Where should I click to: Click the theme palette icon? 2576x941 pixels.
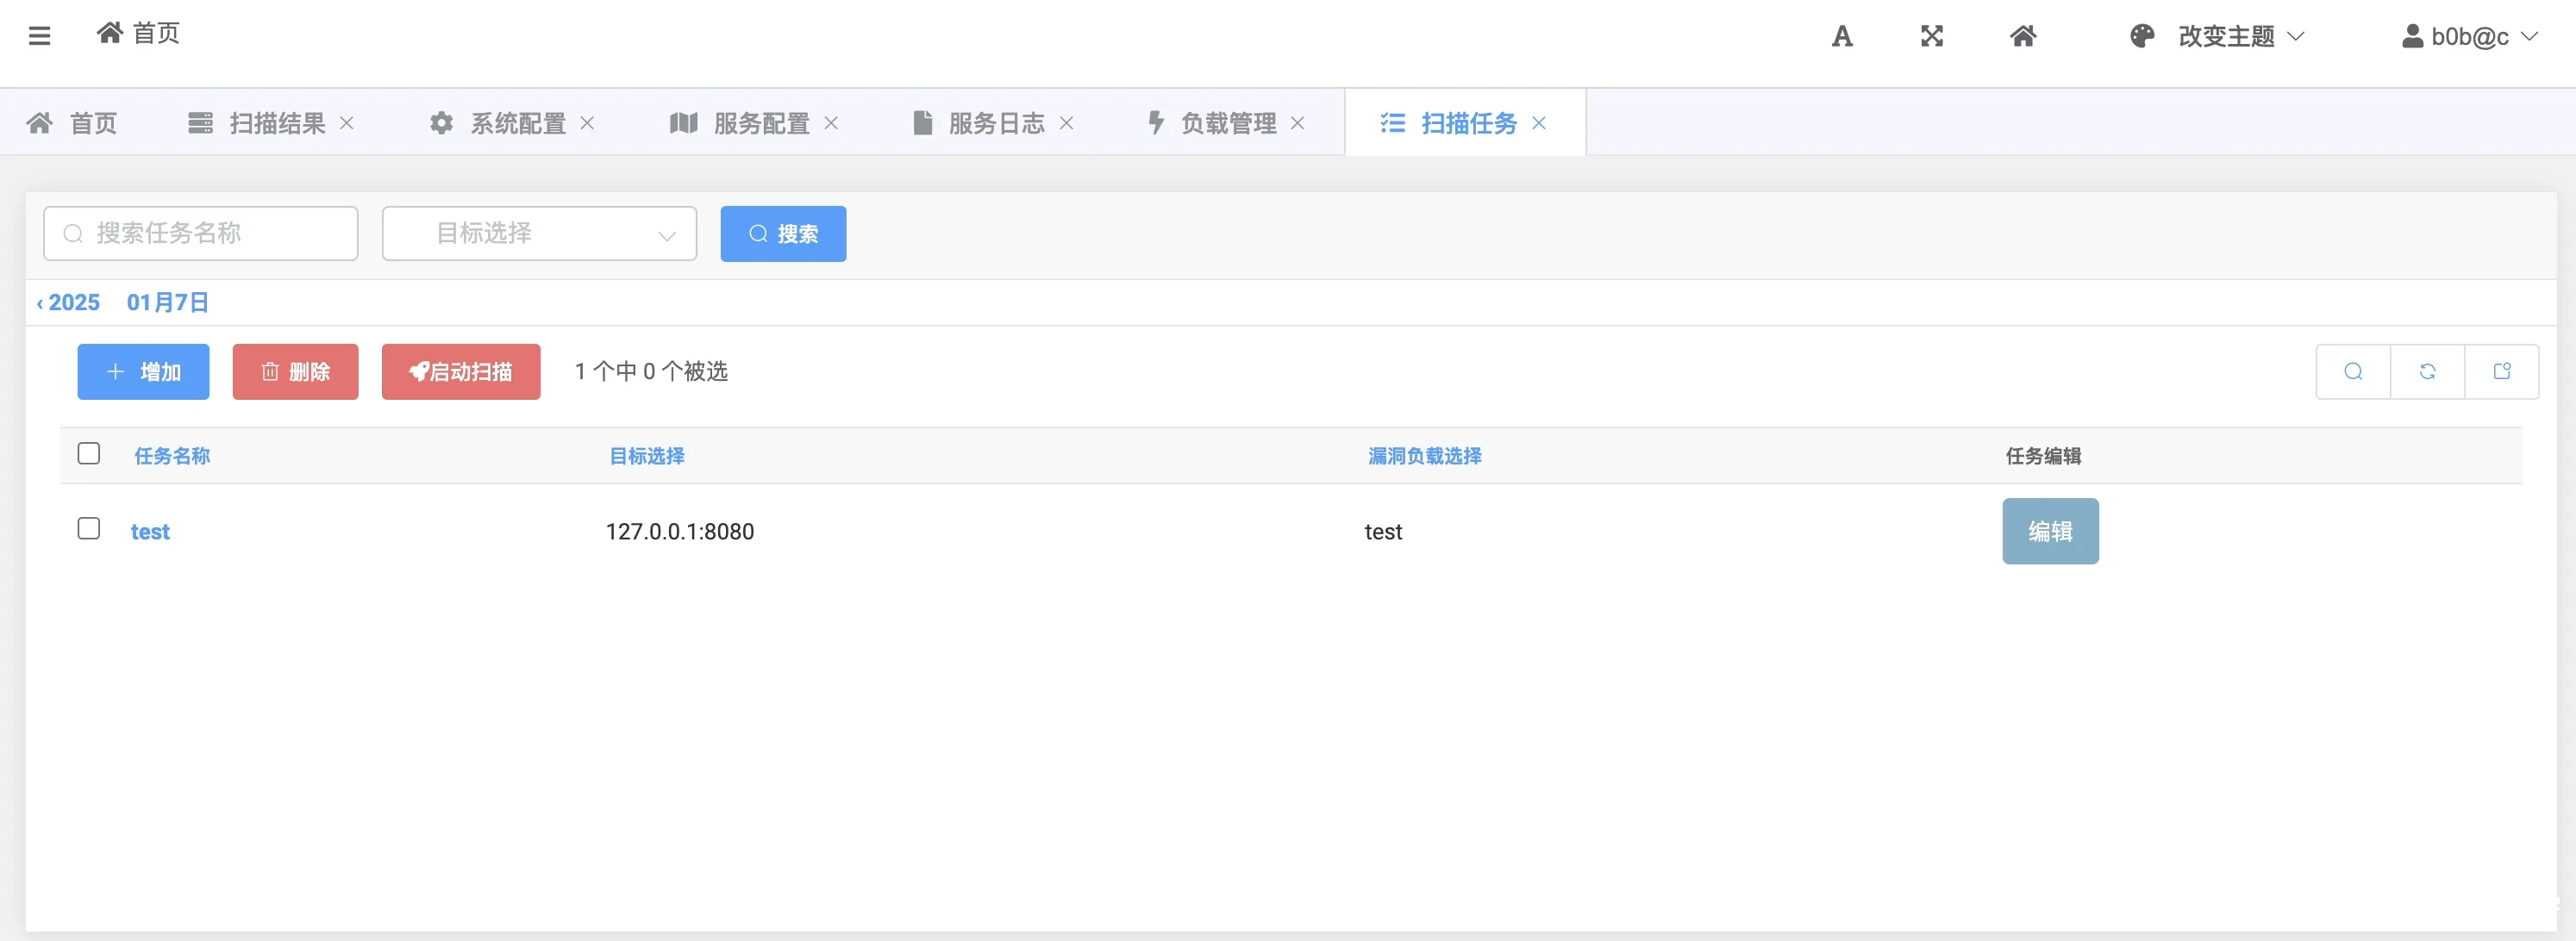(2142, 36)
